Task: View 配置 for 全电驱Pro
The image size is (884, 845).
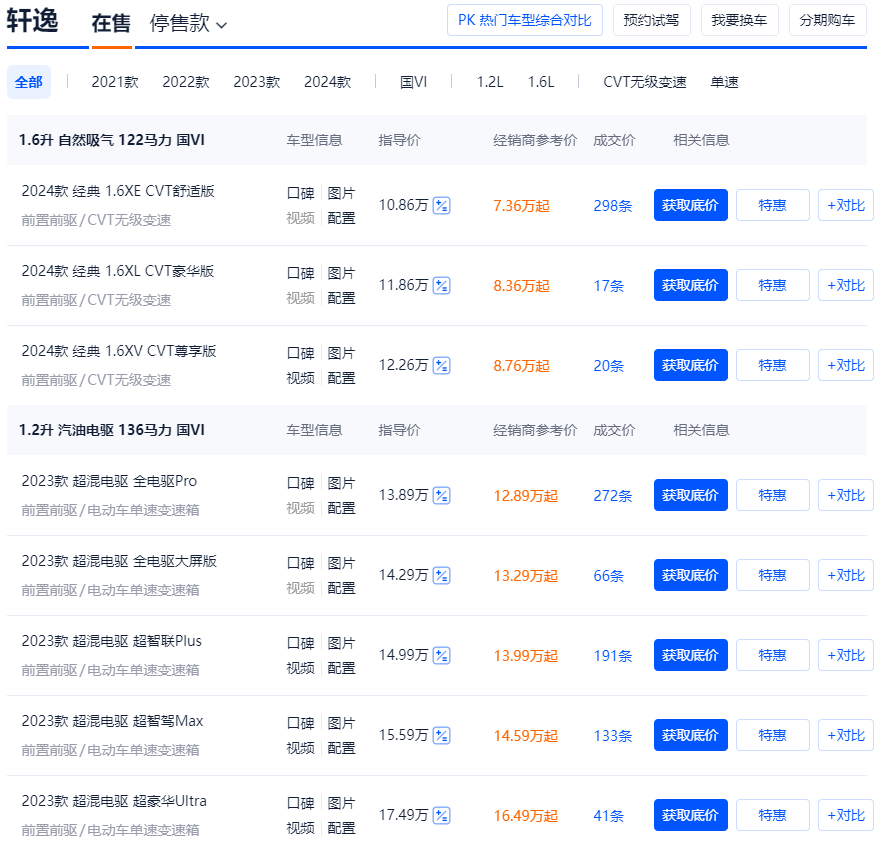Action: pyautogui.click(x=341, y=508)
